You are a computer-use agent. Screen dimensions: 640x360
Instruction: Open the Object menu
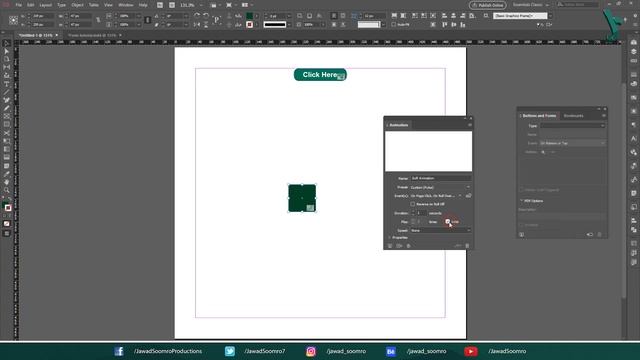click(77, 5)
